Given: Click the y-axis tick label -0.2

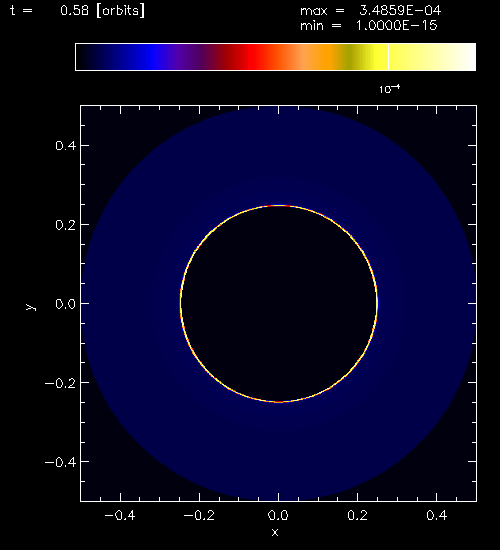Looking at the screenshot, I should pos(60,383).
